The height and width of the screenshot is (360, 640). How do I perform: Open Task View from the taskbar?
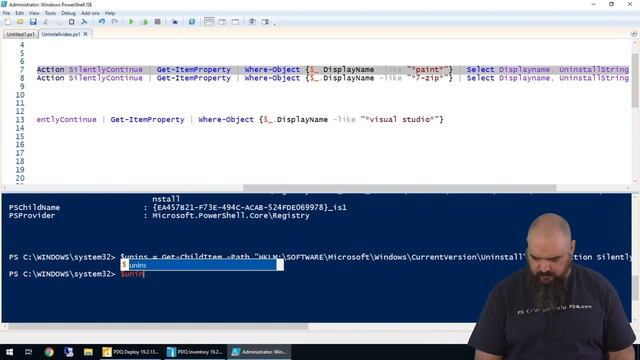[x=29, y=352]
